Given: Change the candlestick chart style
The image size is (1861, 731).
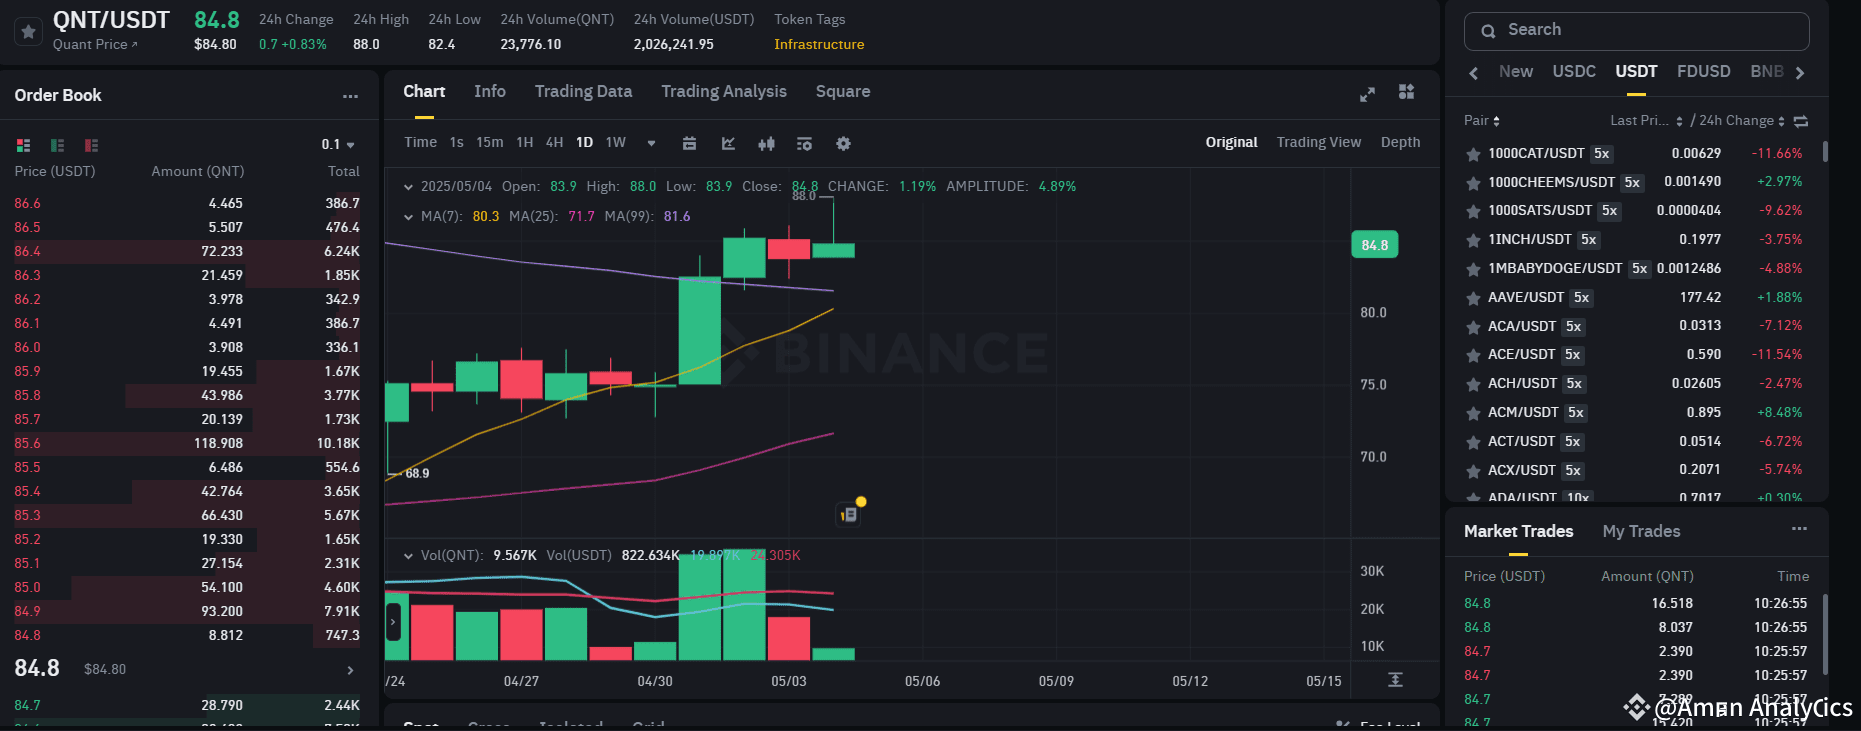Looking at the screenshot, I should (x=766, y=143).
